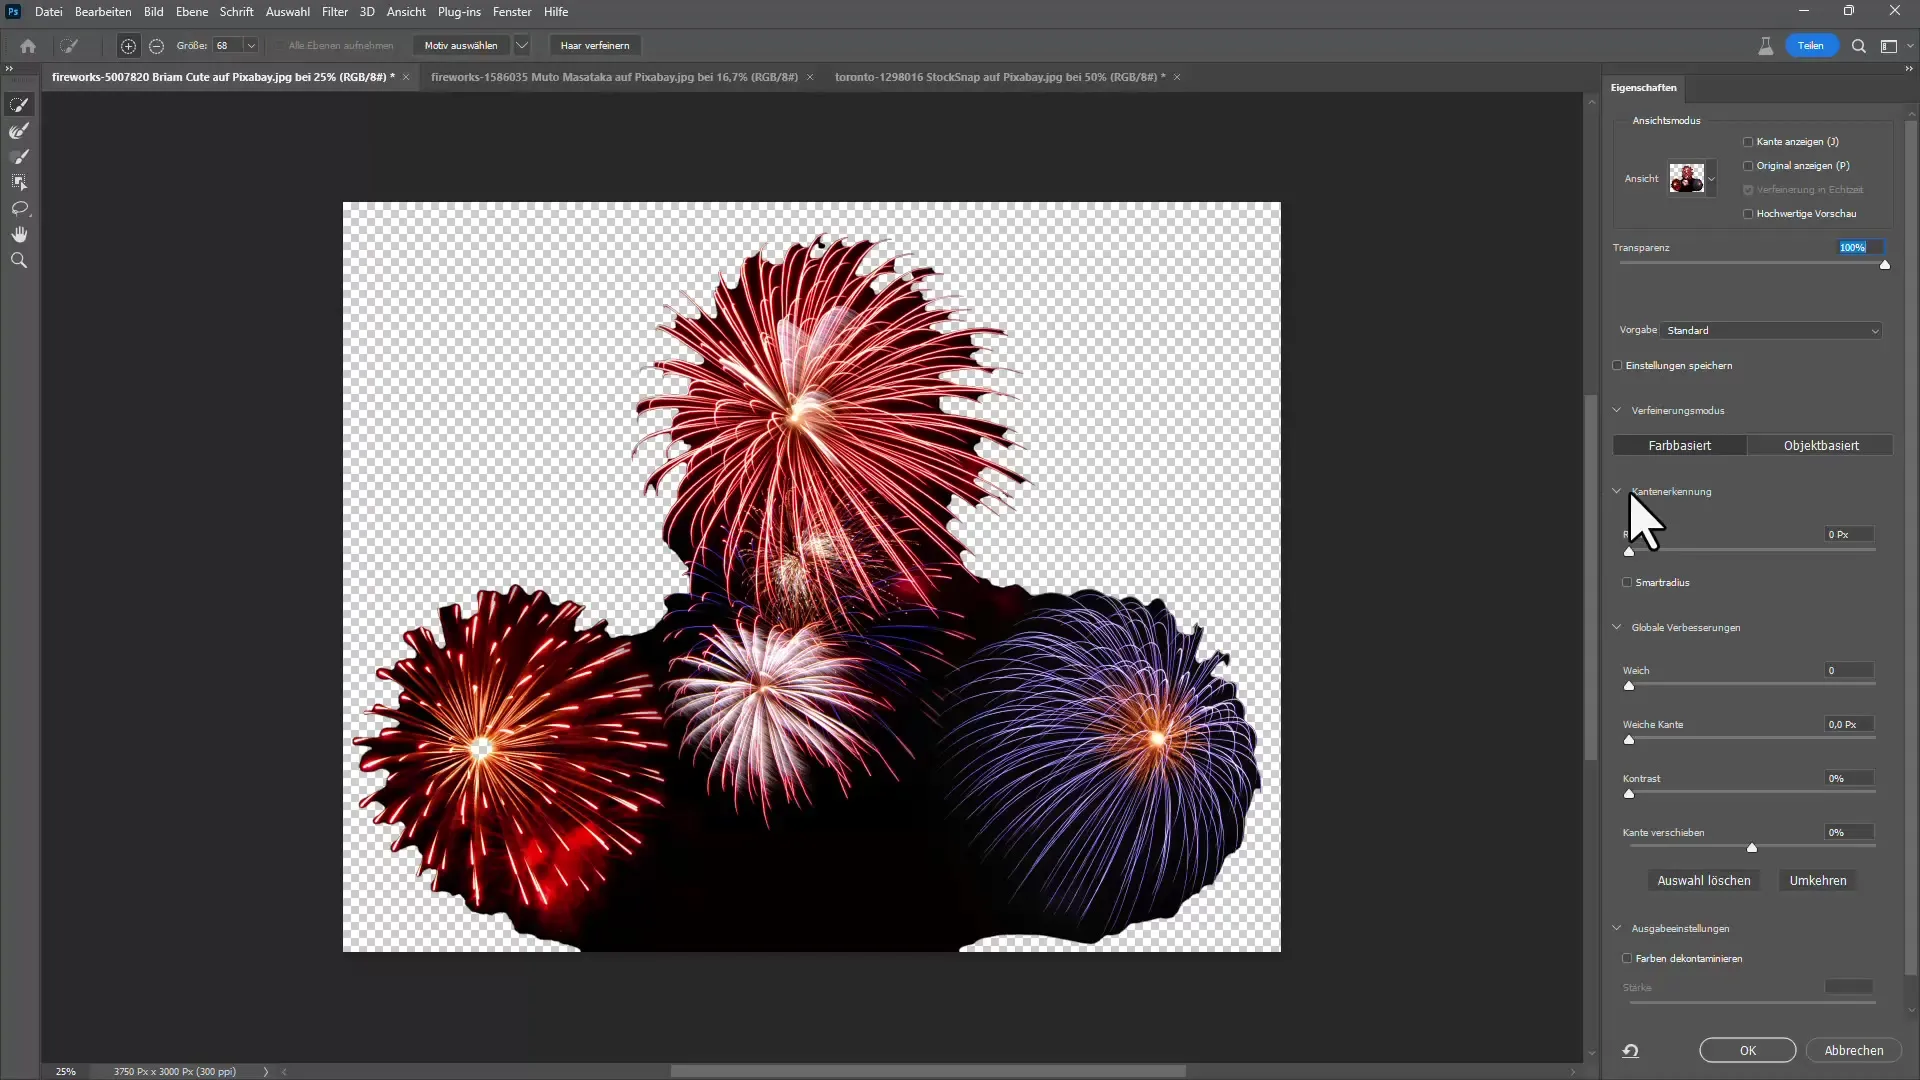
Task: Open the Filter menu
Action: [335, 12]
